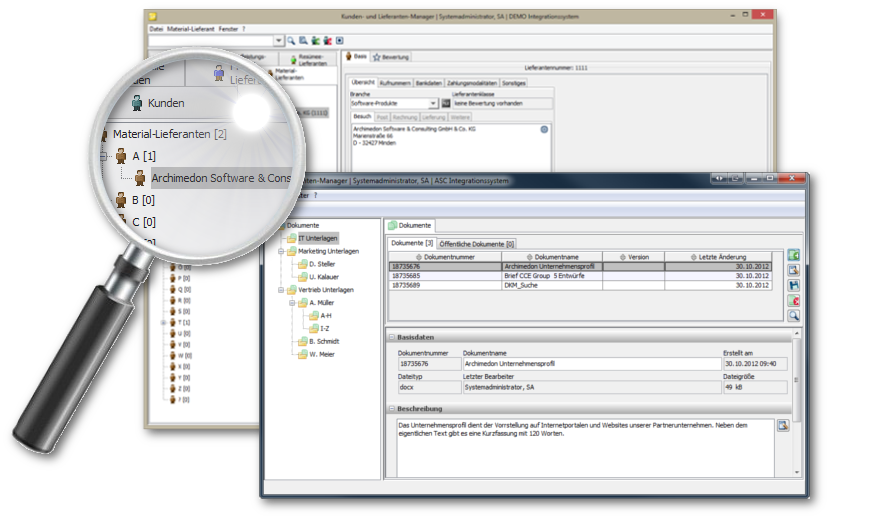Image resolution: width=876 pixels, height=529 pixels.
Task: Open the ? help menu in the back window
Action: (x=244, y=29)
